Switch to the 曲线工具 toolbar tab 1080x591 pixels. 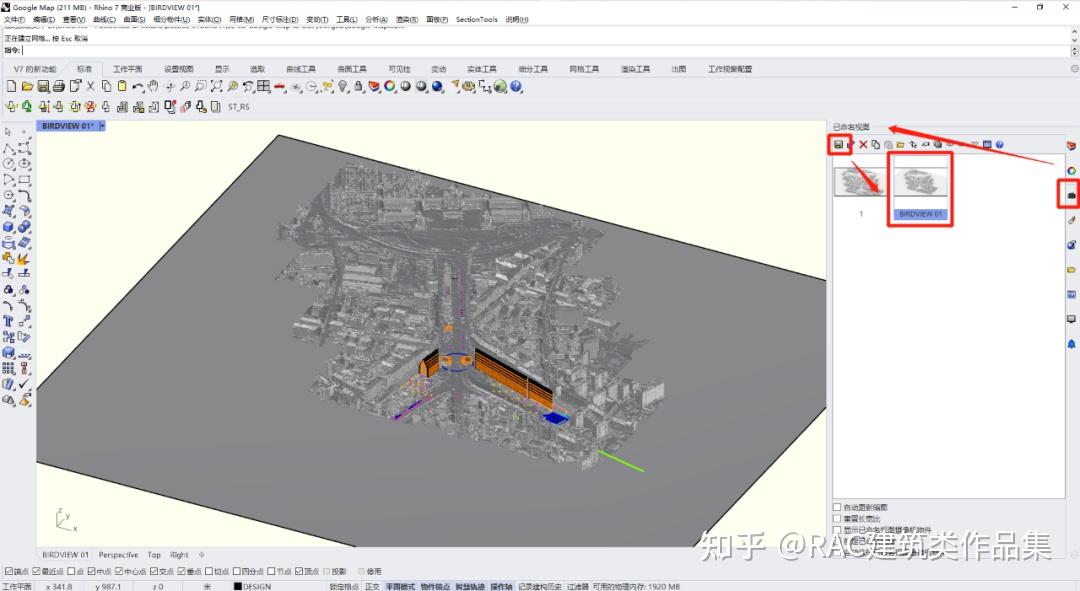coord(300,69)
